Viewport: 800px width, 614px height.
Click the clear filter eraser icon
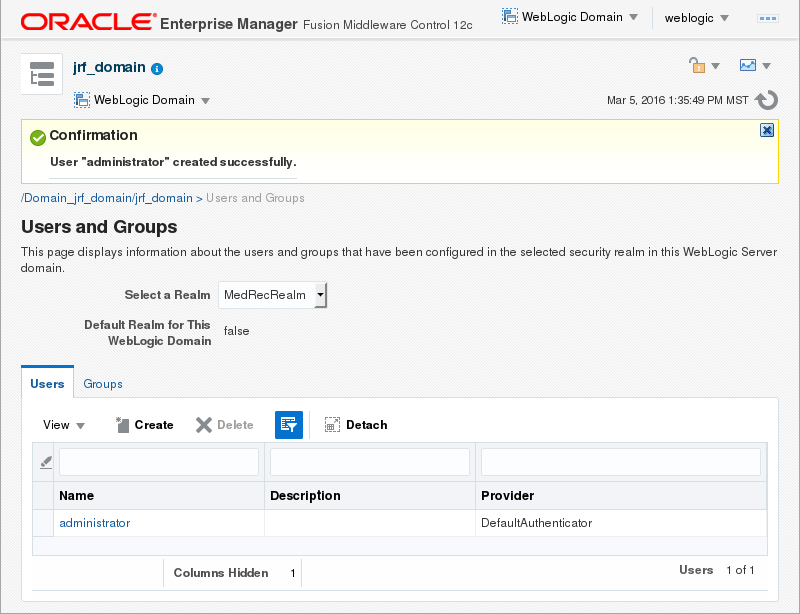point(45,462)
